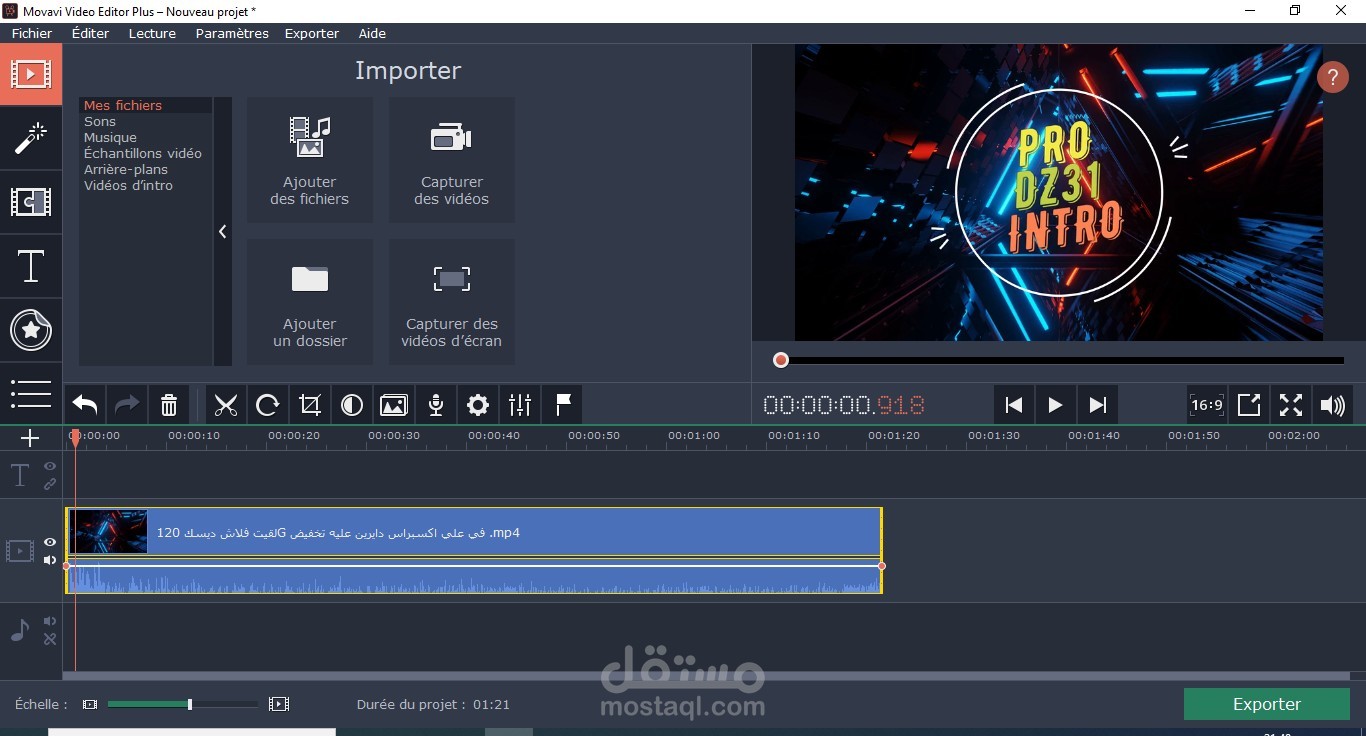This screenshot has height=736, width=1366.
Task: Select Mes fichiers category
Action: (123, 105)
